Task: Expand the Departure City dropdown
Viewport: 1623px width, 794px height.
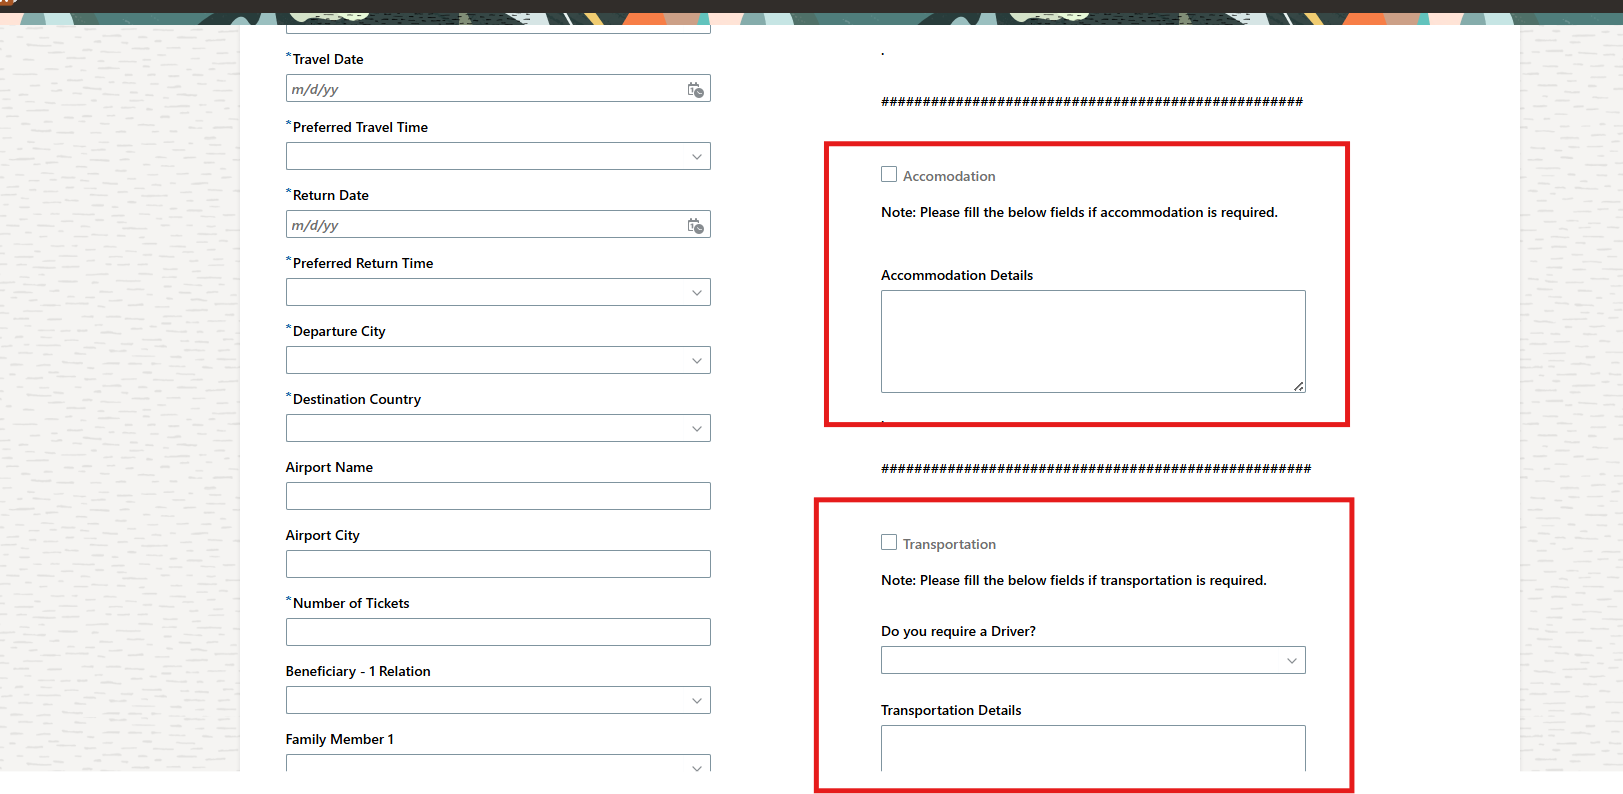Action: [x=498, y=361]
